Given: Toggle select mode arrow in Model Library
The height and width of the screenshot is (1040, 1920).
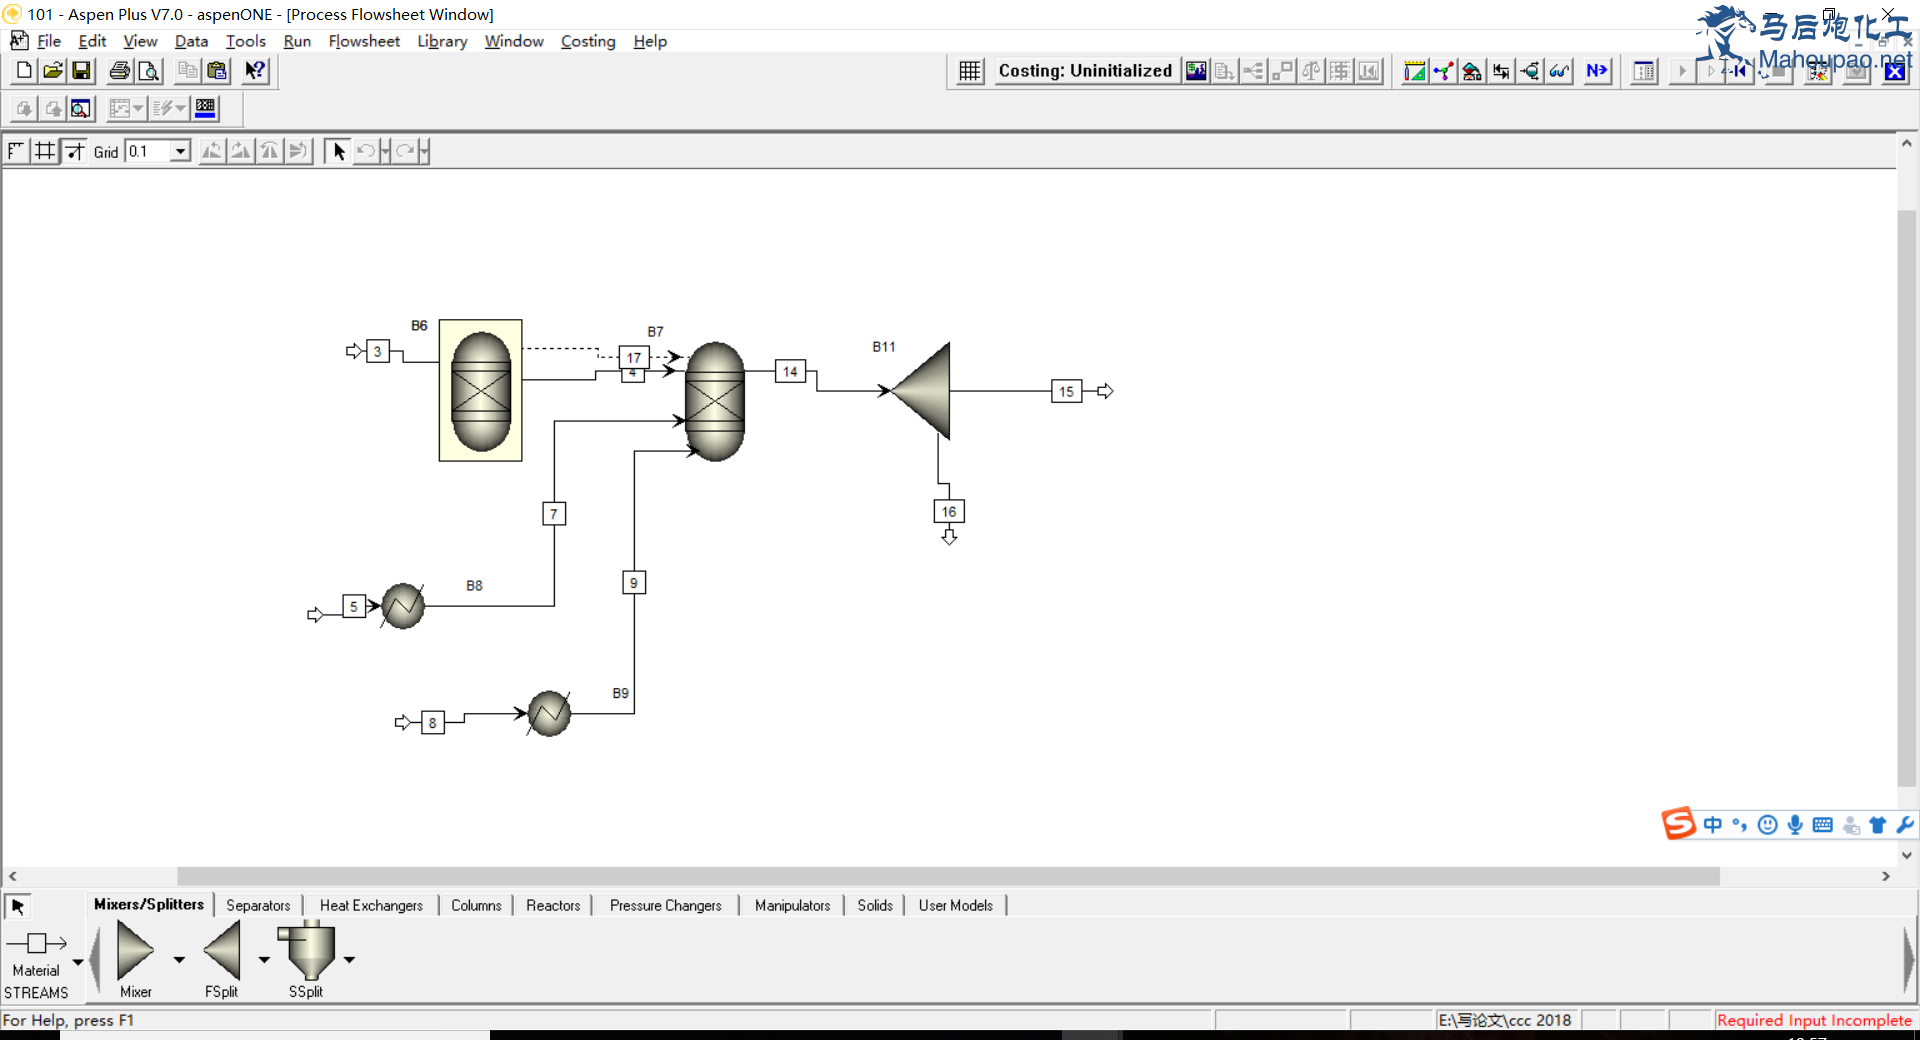Looking at the screenshot, I should pyautogui.click(x=17, y=907).
